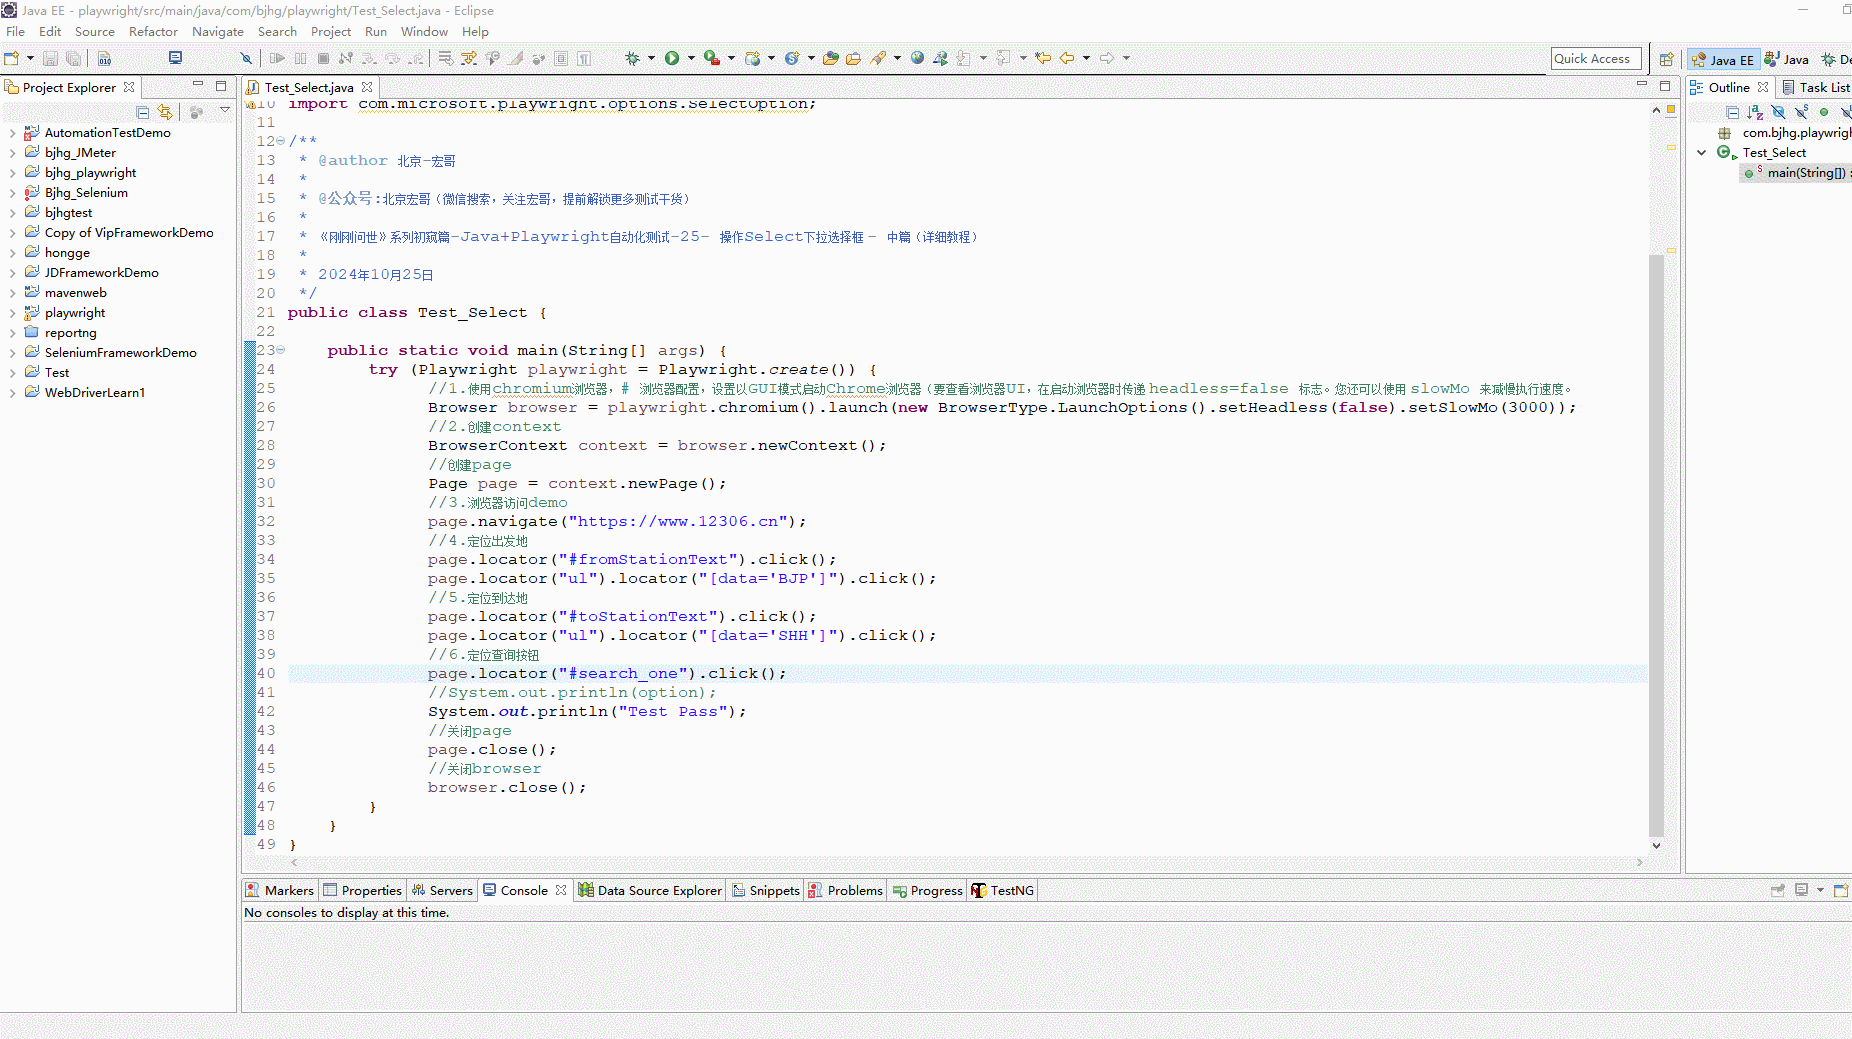This screenshot has width=1852, height=1039.
Task: Open the Navigate menu
Action: (x=218, y=31)
